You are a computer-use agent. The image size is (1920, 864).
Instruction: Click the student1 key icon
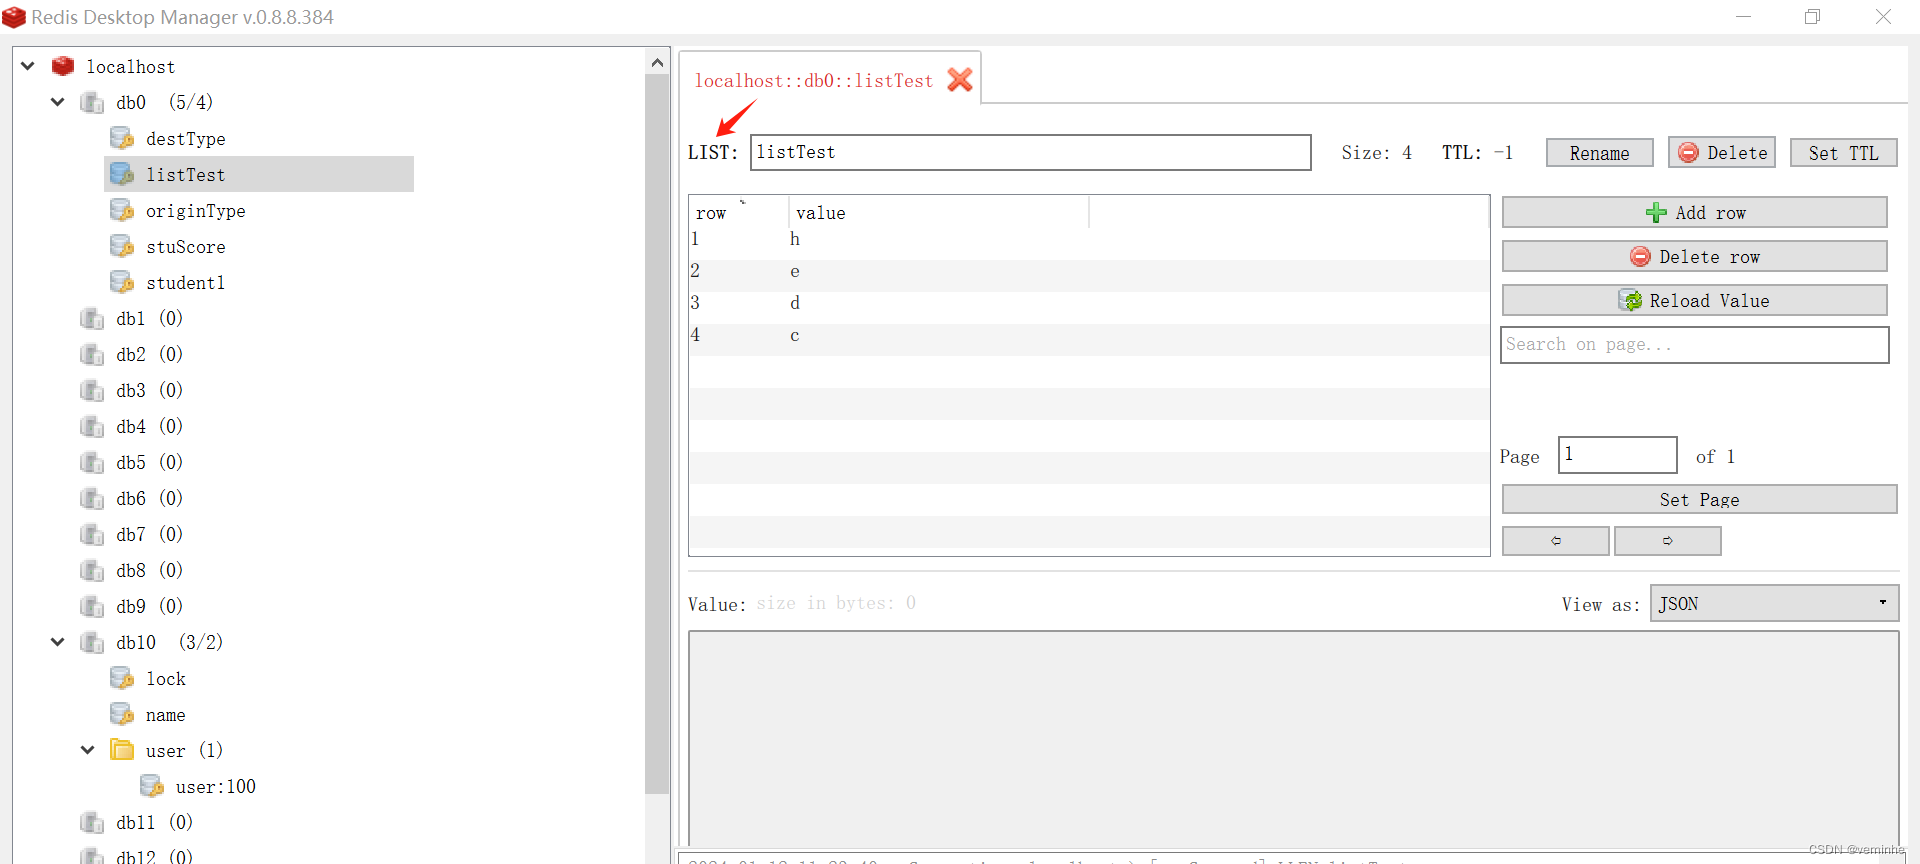(x=122, y=282)
